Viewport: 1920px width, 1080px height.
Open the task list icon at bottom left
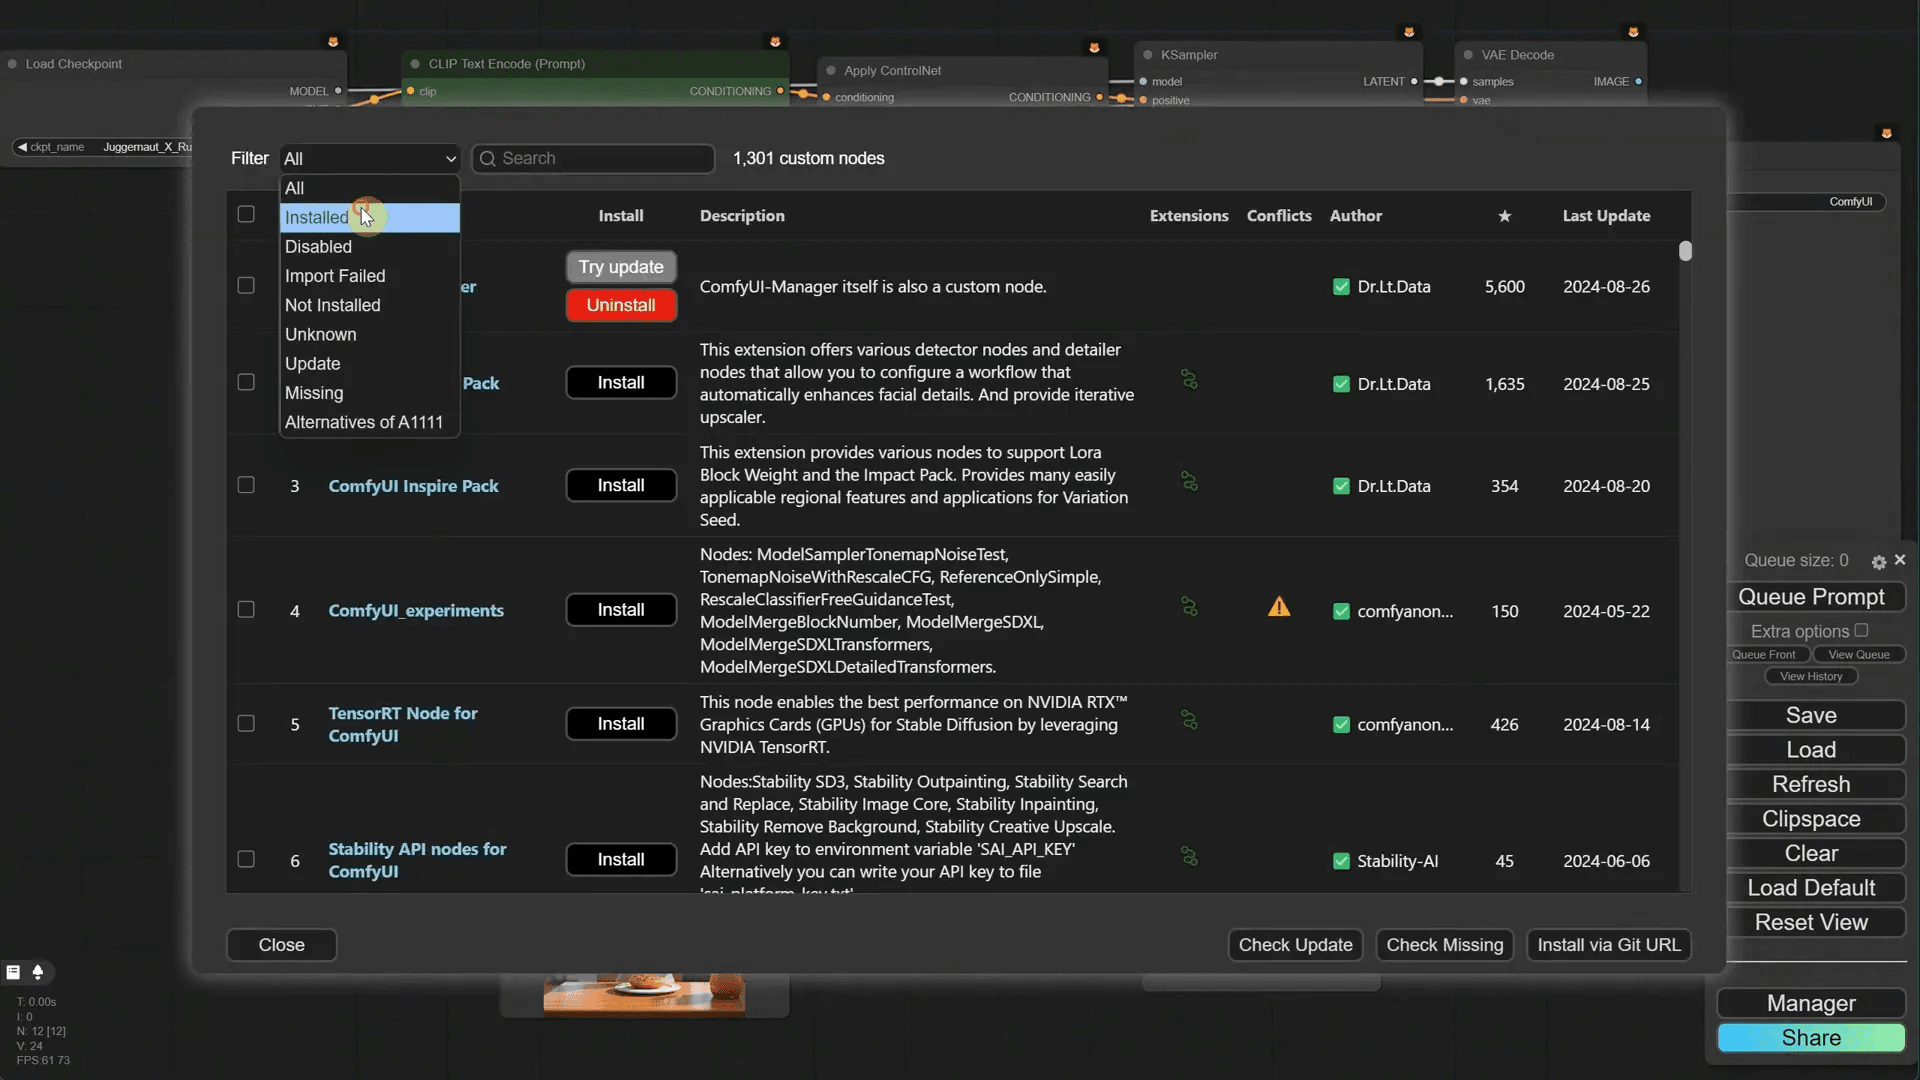(13, 971)
